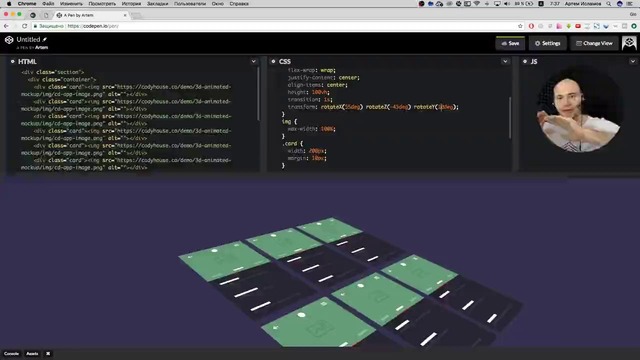
Task: Click the 'max-width: 100%' CSS line
Action: [312, 129]
